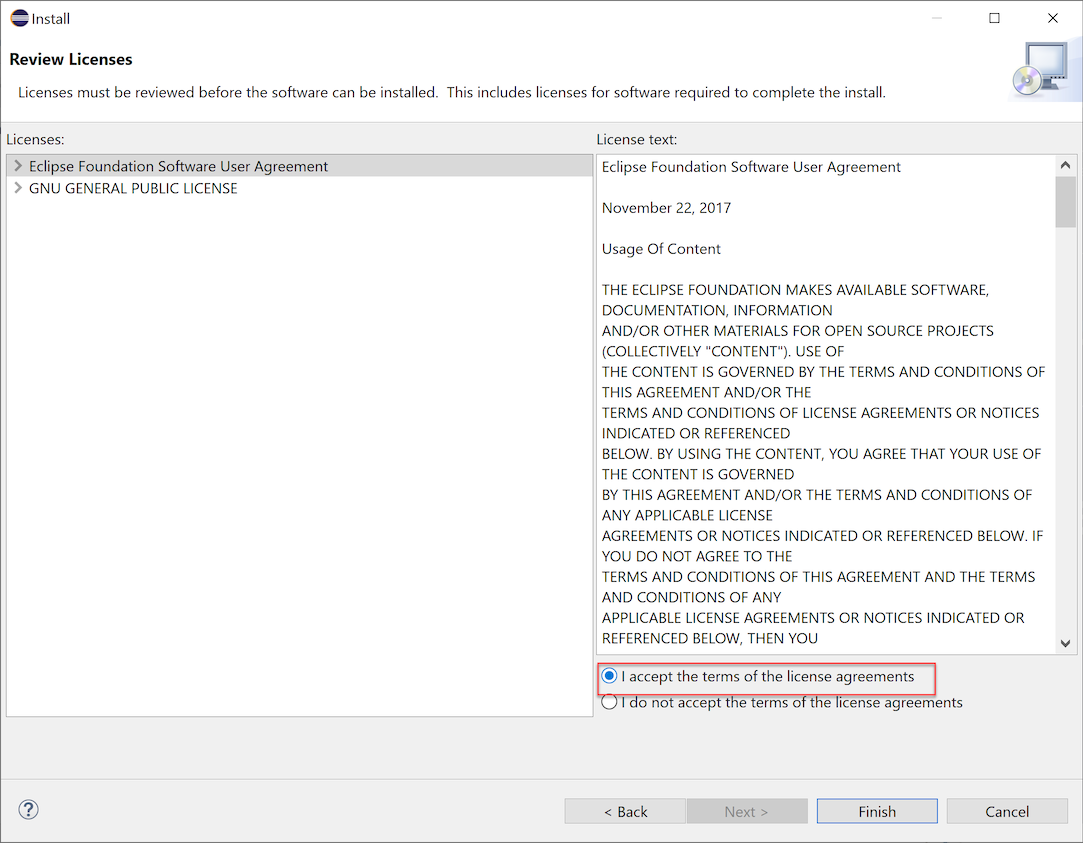
Task: Open help via the question mark icon
Action: click(28, 810)
